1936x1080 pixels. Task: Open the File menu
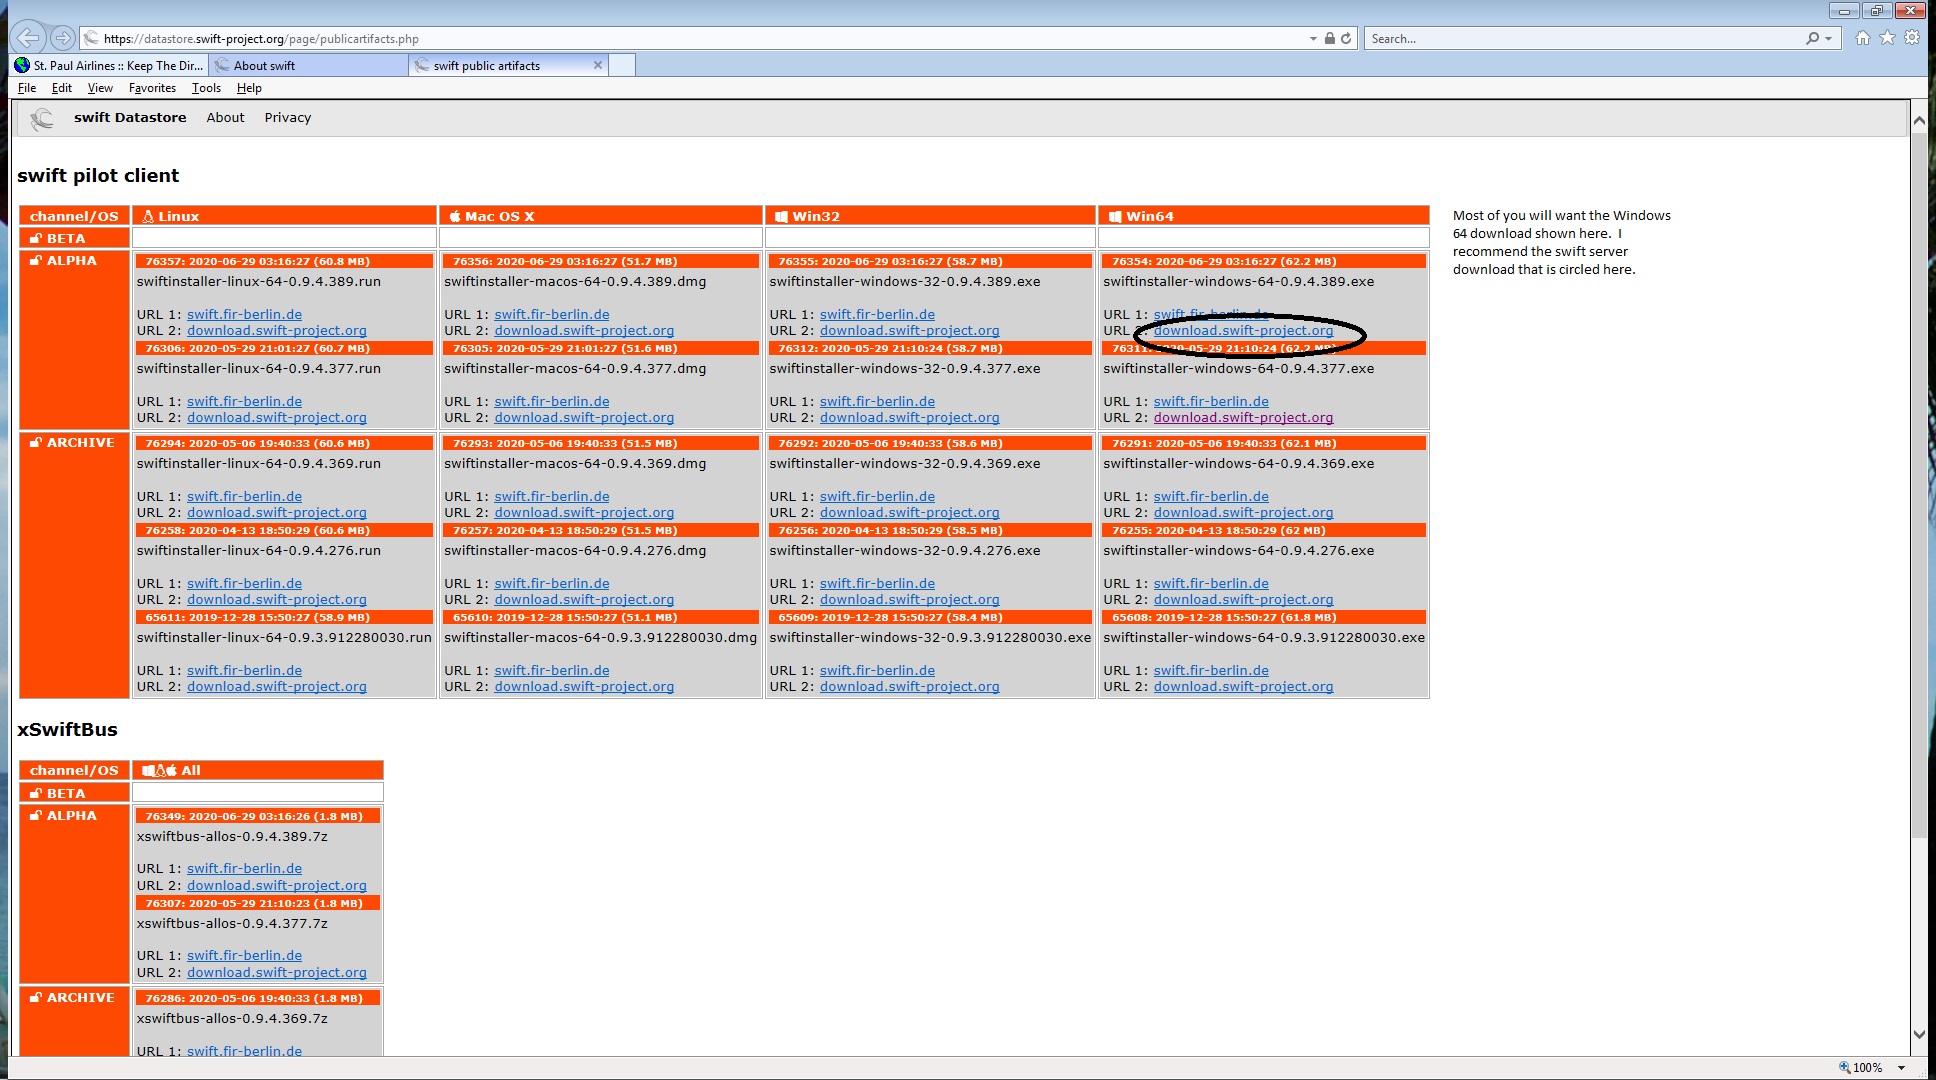click(27, 88)
